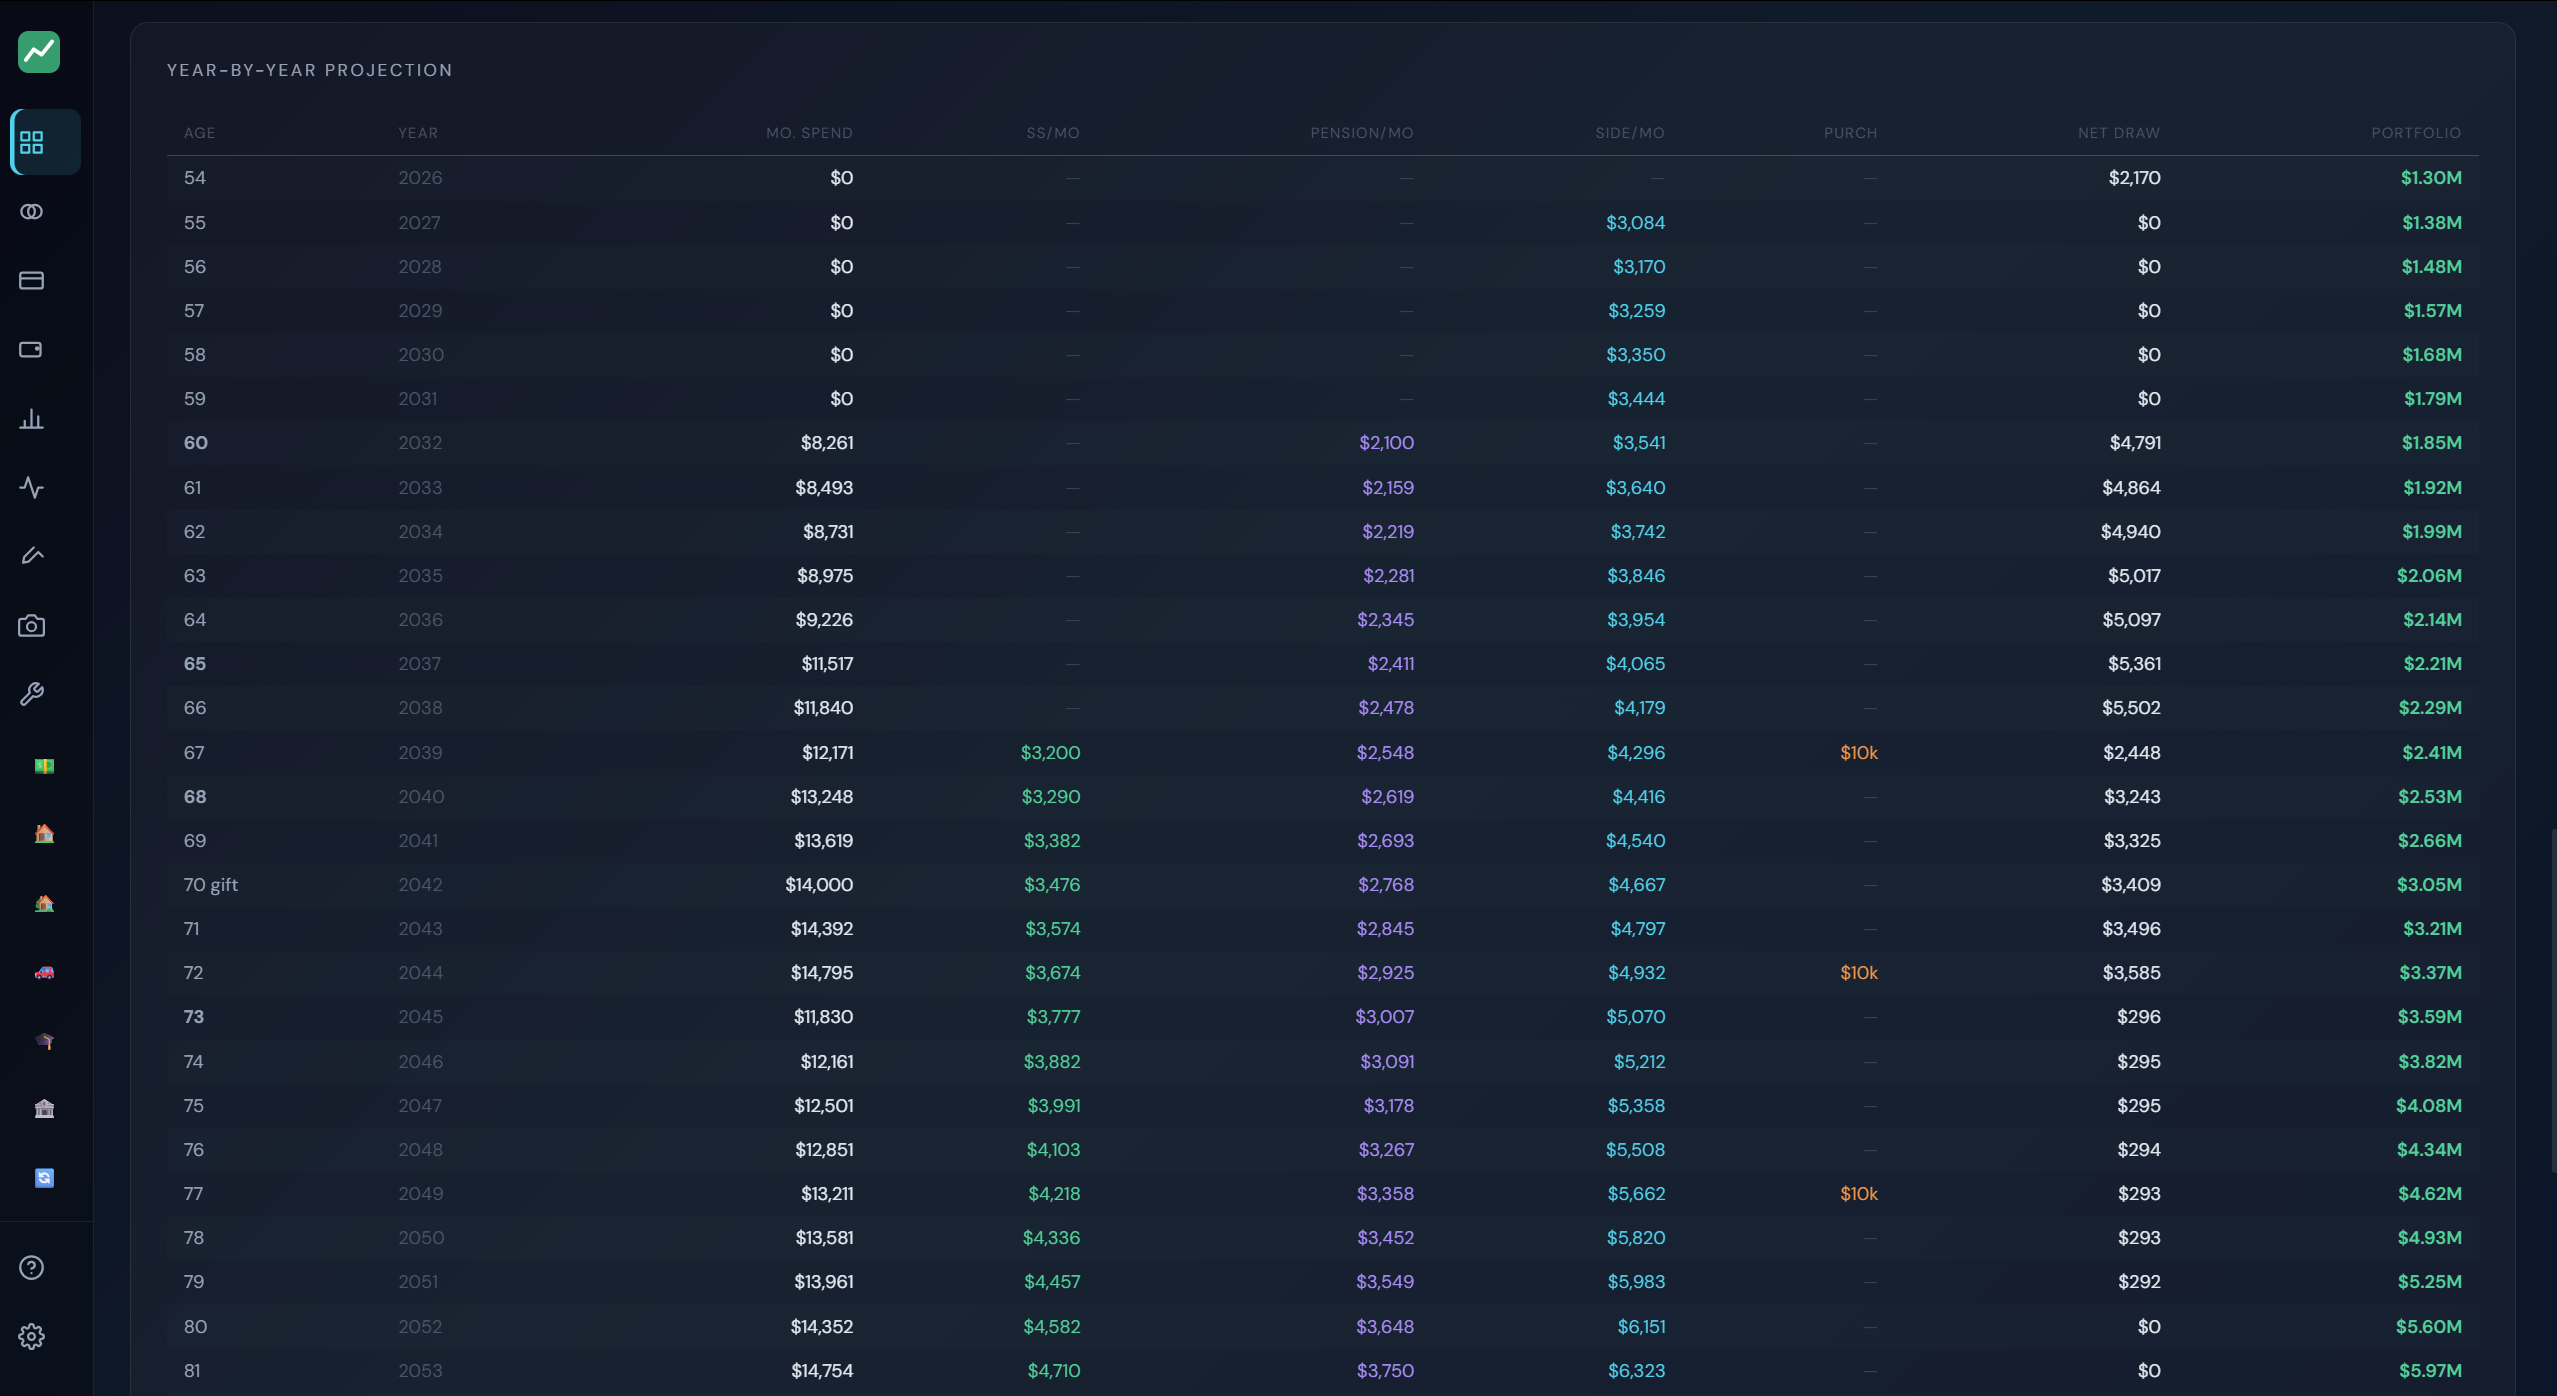Screen dimensions: 2557x1396
Task: Click the SIDE/MO column header
Action: [1630, 133]
